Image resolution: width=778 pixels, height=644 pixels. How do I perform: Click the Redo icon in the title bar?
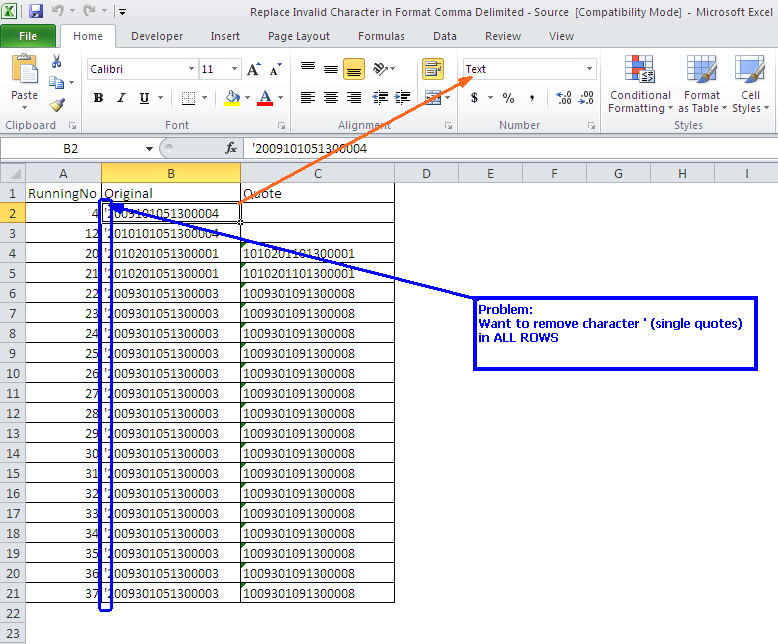[x=89, y=11]
